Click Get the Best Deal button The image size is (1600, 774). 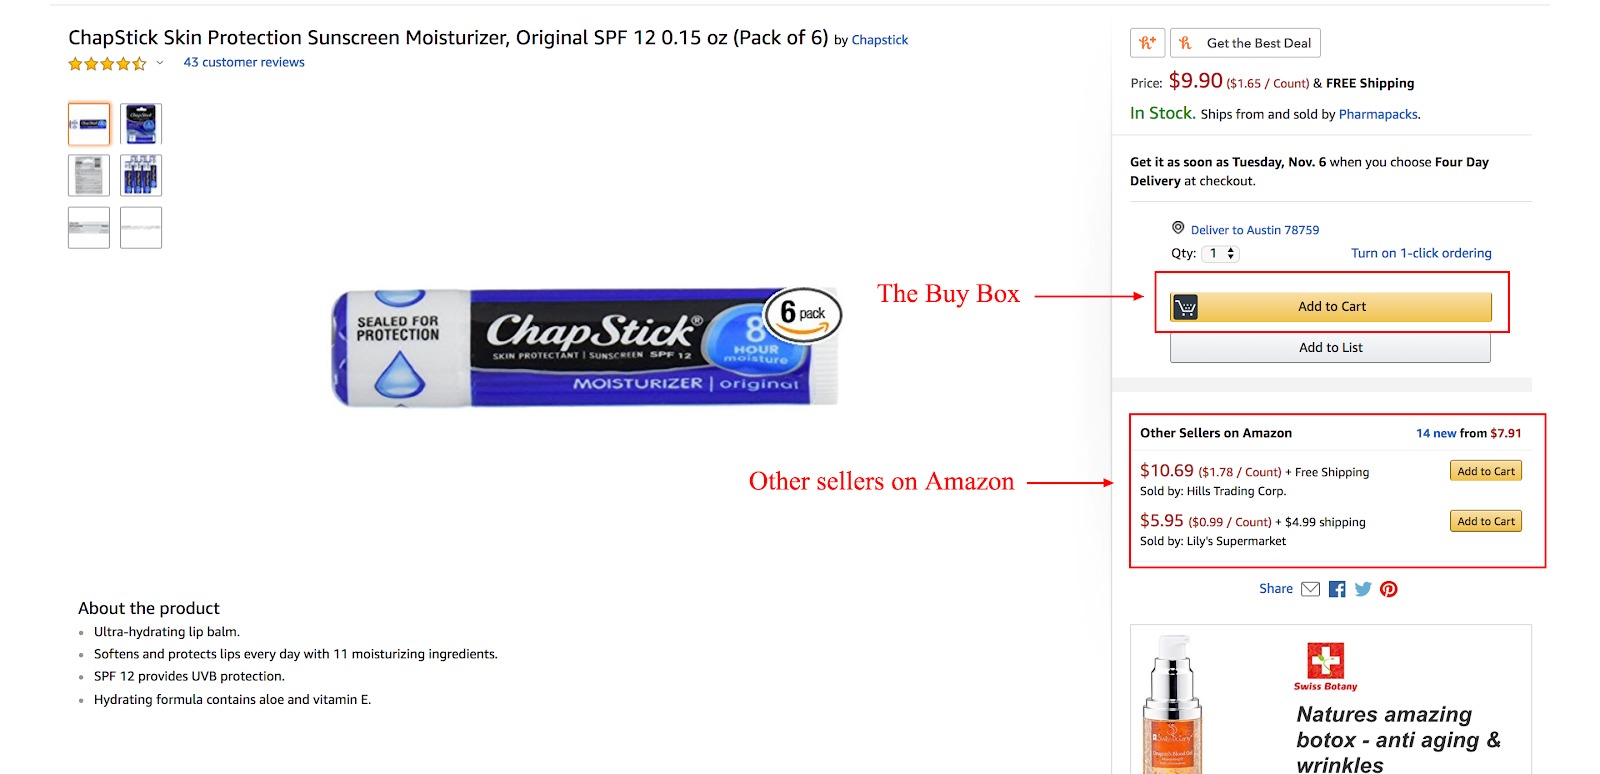[x=1245, y=43]
